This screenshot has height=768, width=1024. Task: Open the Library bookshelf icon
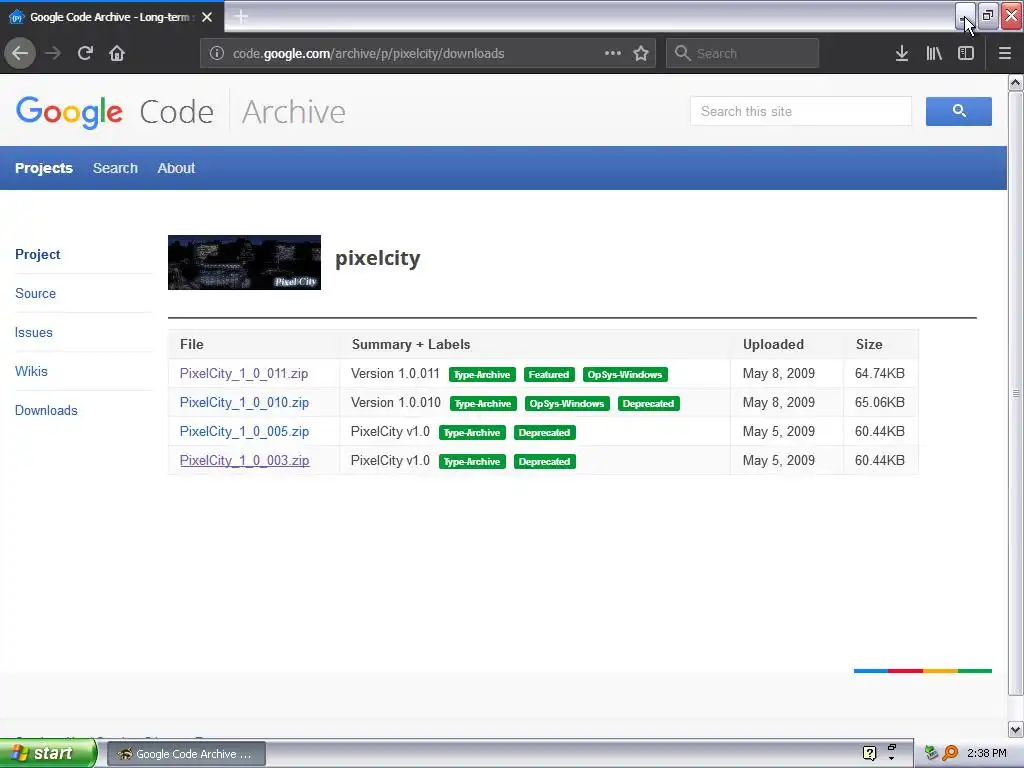pos(934,53)
